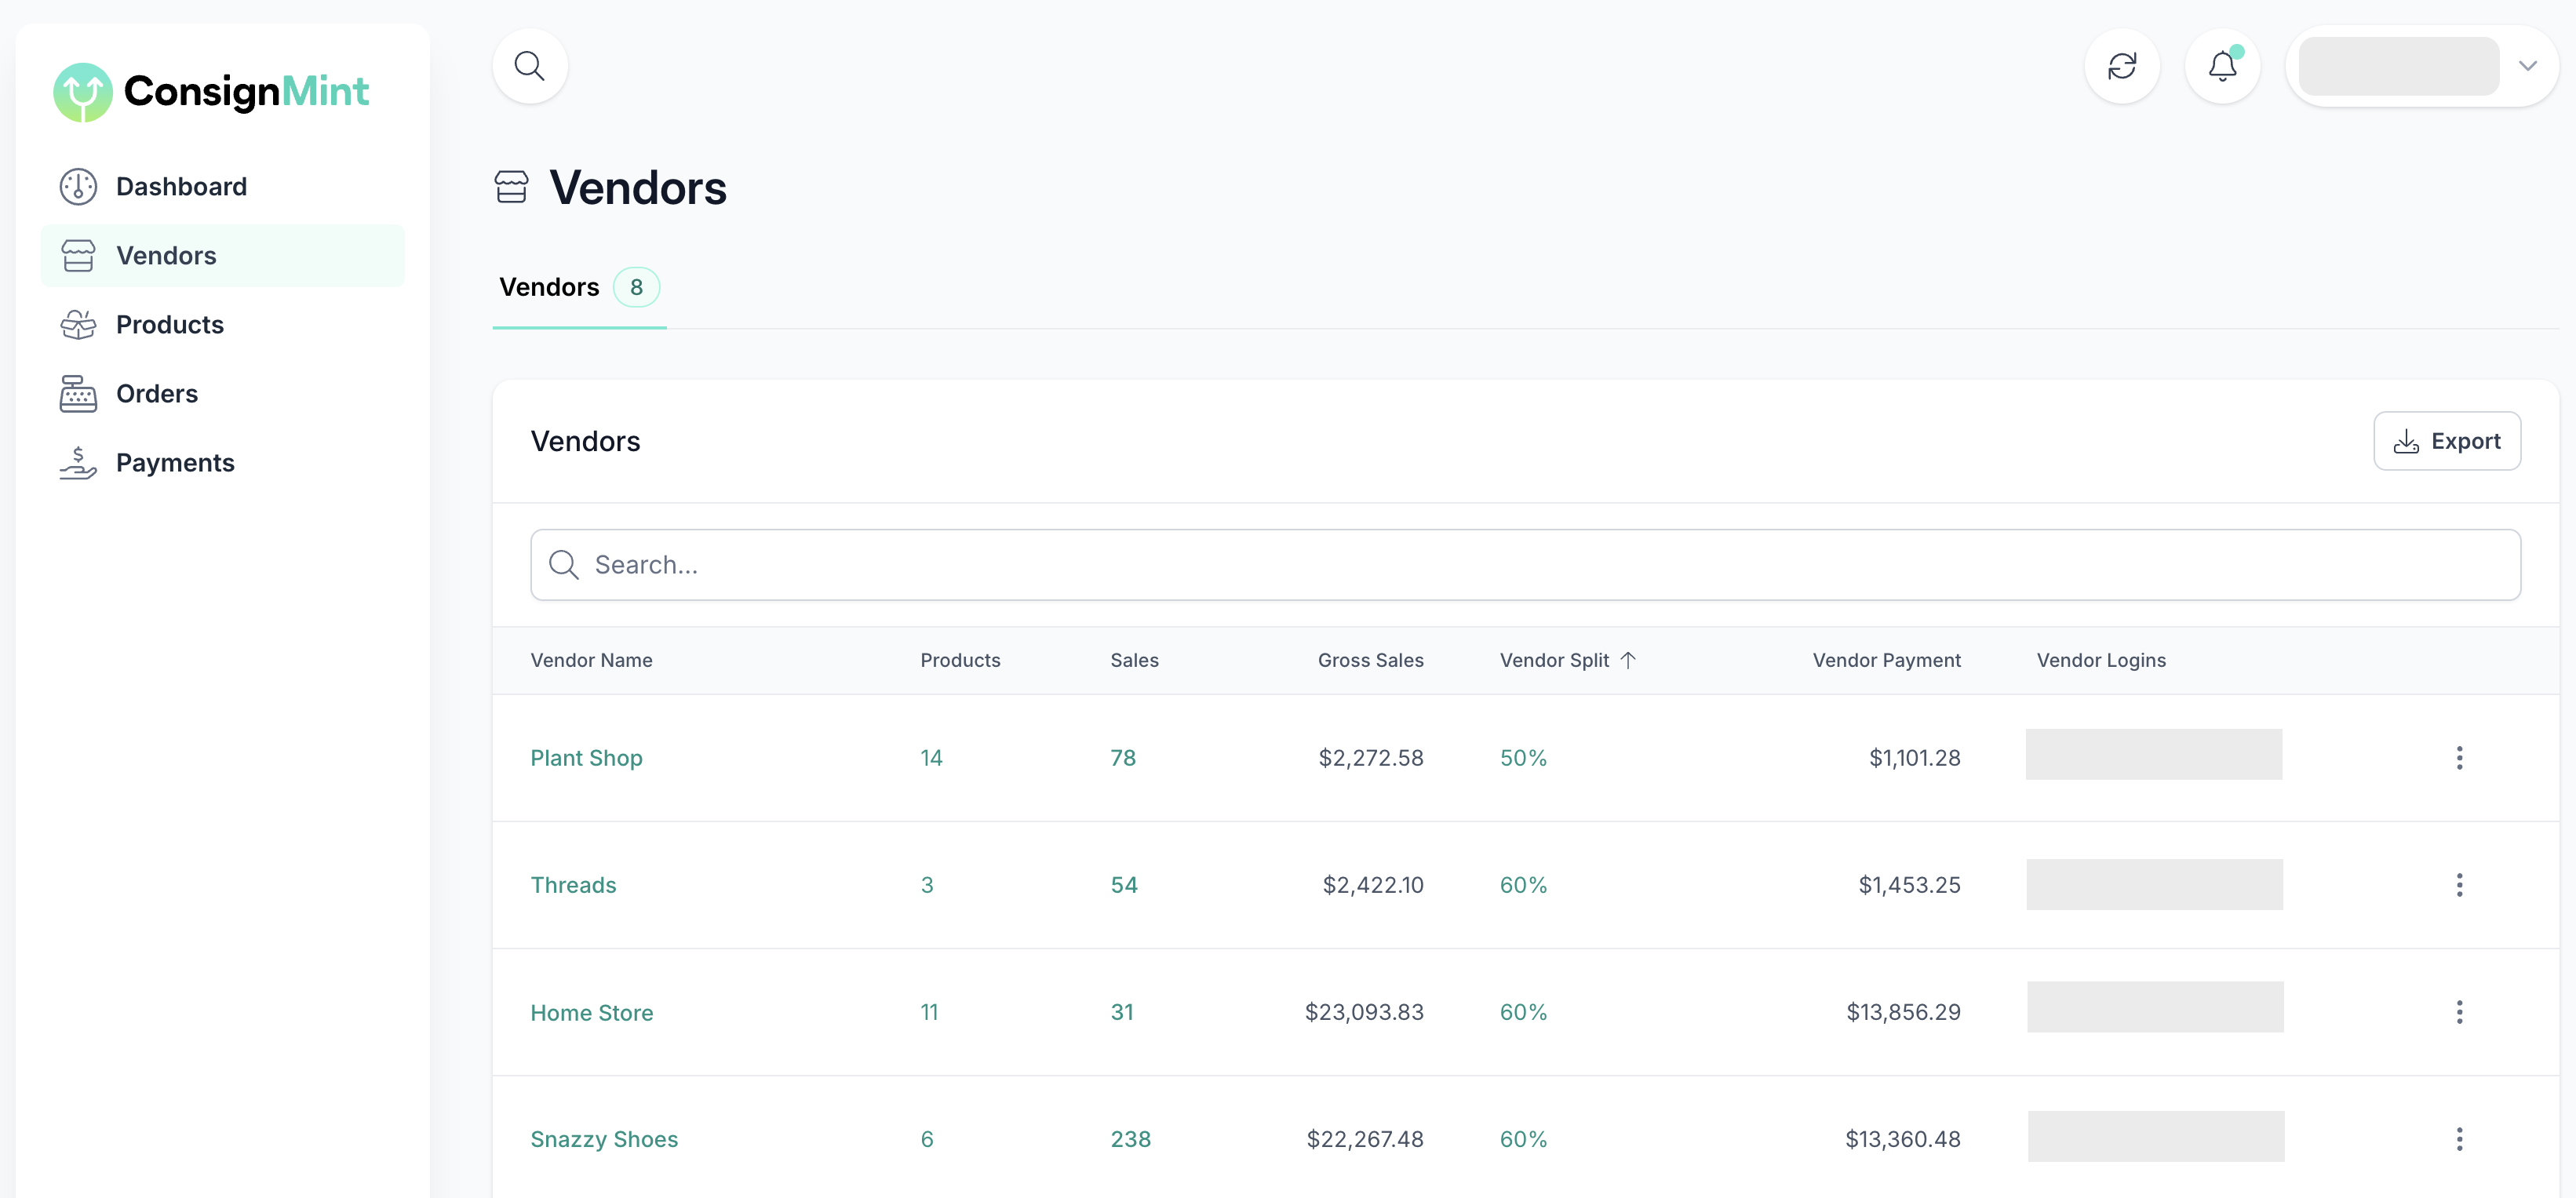The width and height of the screenshot is (2576, 1198).
Task: Export the vendors list
Action: coord(2446,441)
